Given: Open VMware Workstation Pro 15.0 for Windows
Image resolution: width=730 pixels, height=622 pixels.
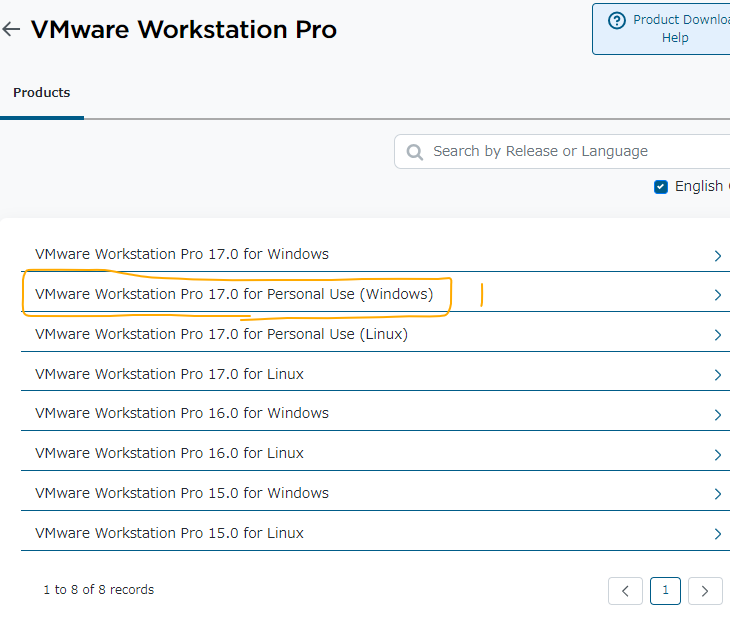Looking at the screenshot, I should (182, 494).
